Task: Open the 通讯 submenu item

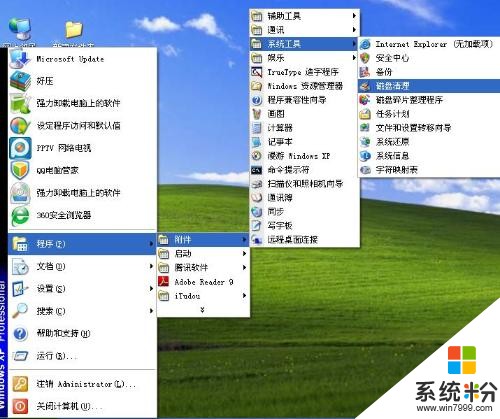Action: tap(304, 30)
